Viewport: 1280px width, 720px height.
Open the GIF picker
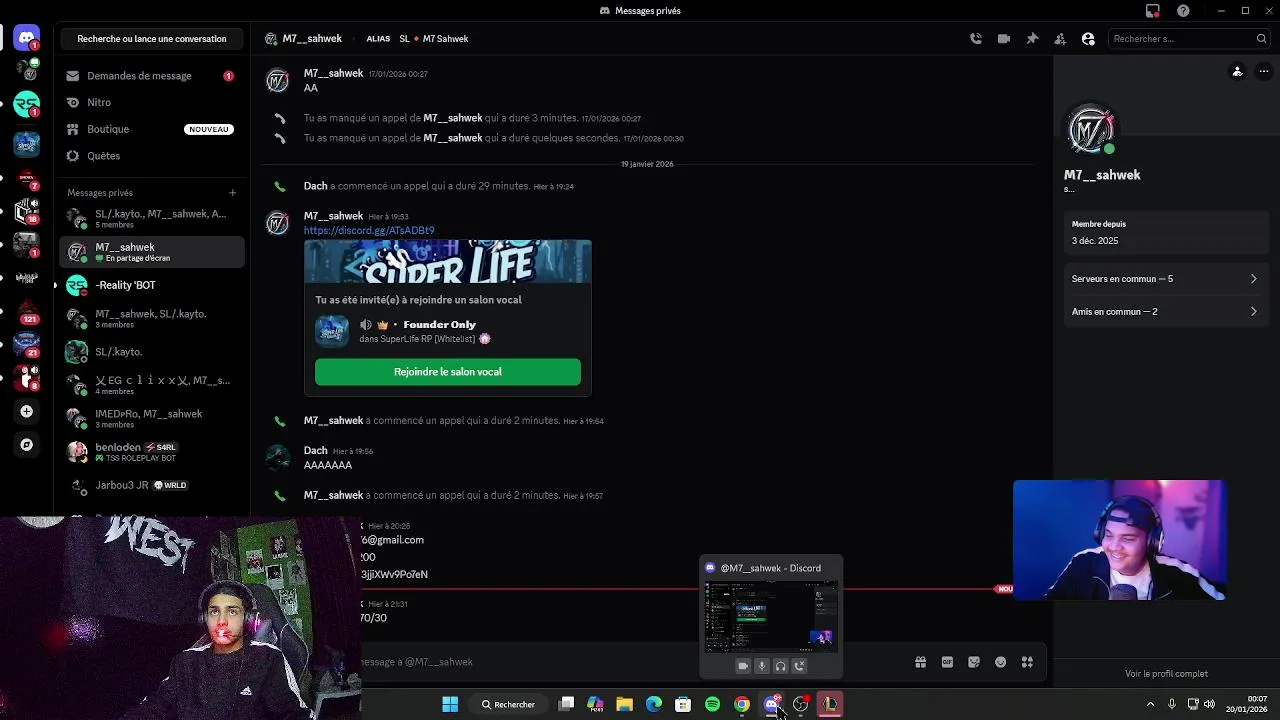coord(947,662)
